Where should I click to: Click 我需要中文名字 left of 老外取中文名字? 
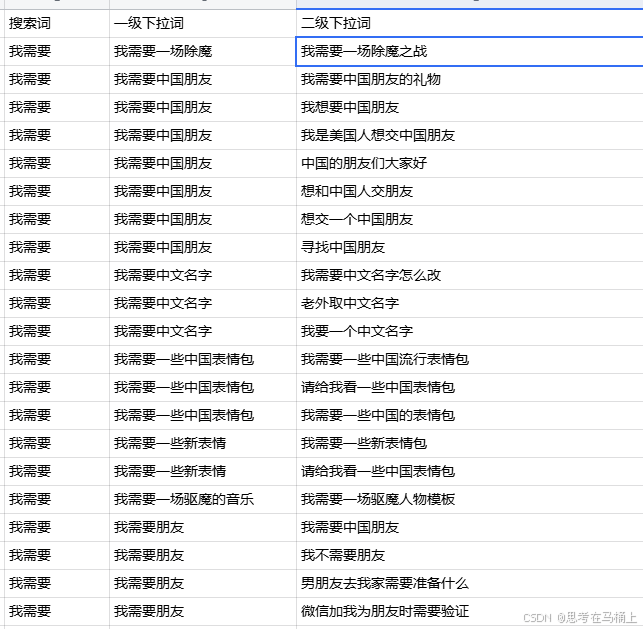pos(203,303)
